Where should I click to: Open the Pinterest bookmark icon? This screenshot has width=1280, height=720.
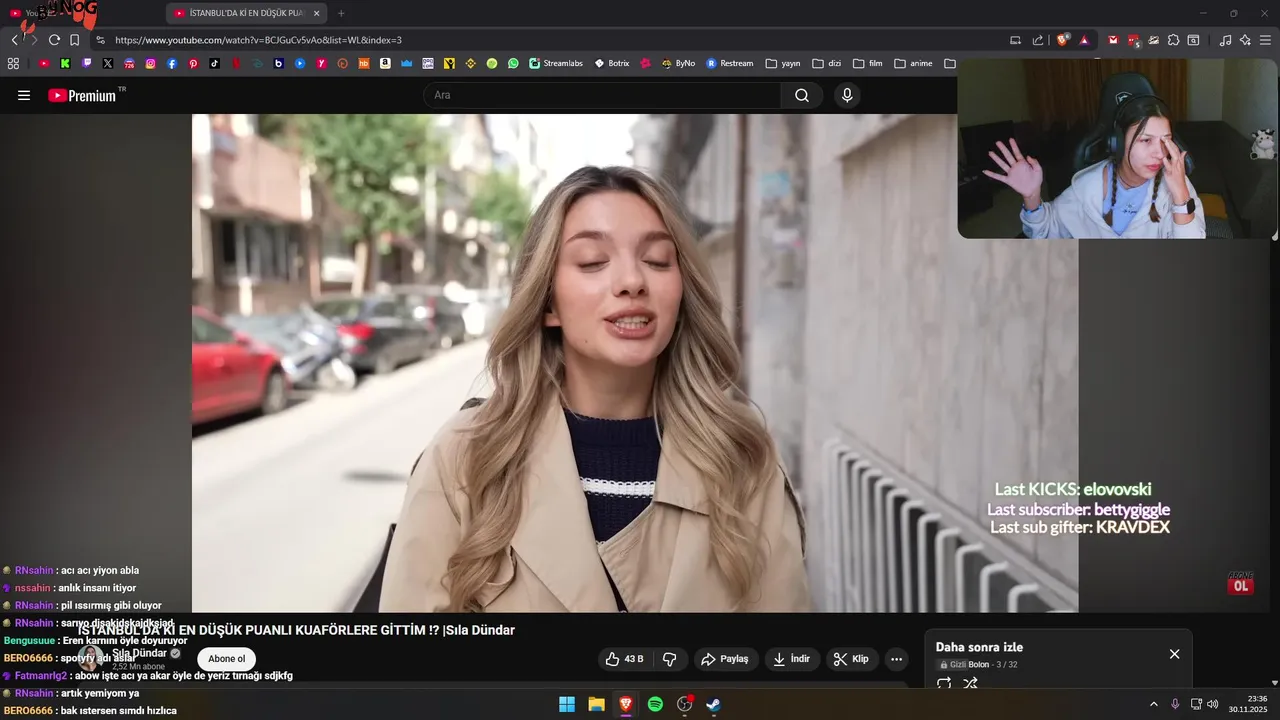pyautogui.click(x=193, y=63)
